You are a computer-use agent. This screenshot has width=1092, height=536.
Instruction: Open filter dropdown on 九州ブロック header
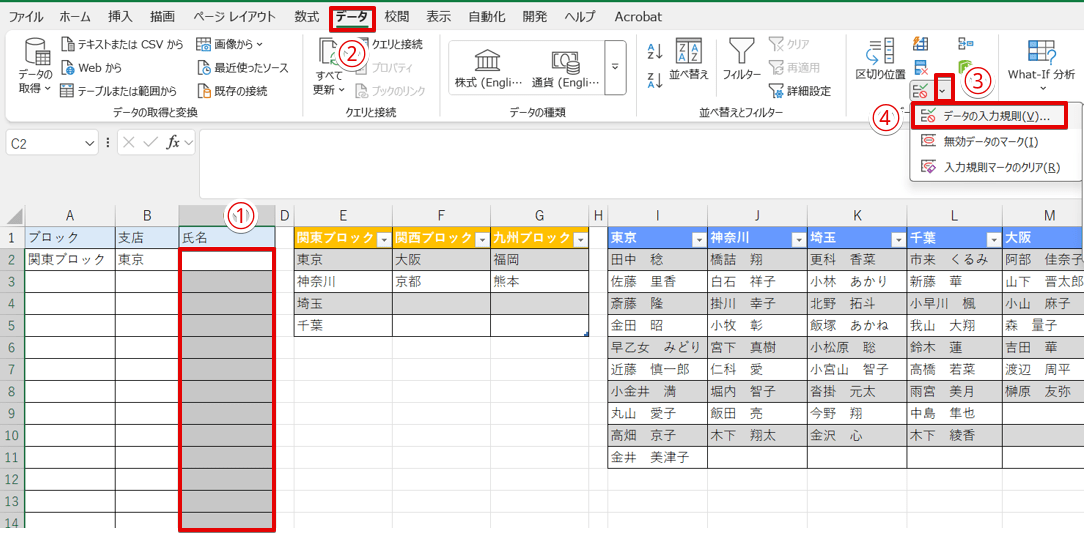click(x=580, y=238)
